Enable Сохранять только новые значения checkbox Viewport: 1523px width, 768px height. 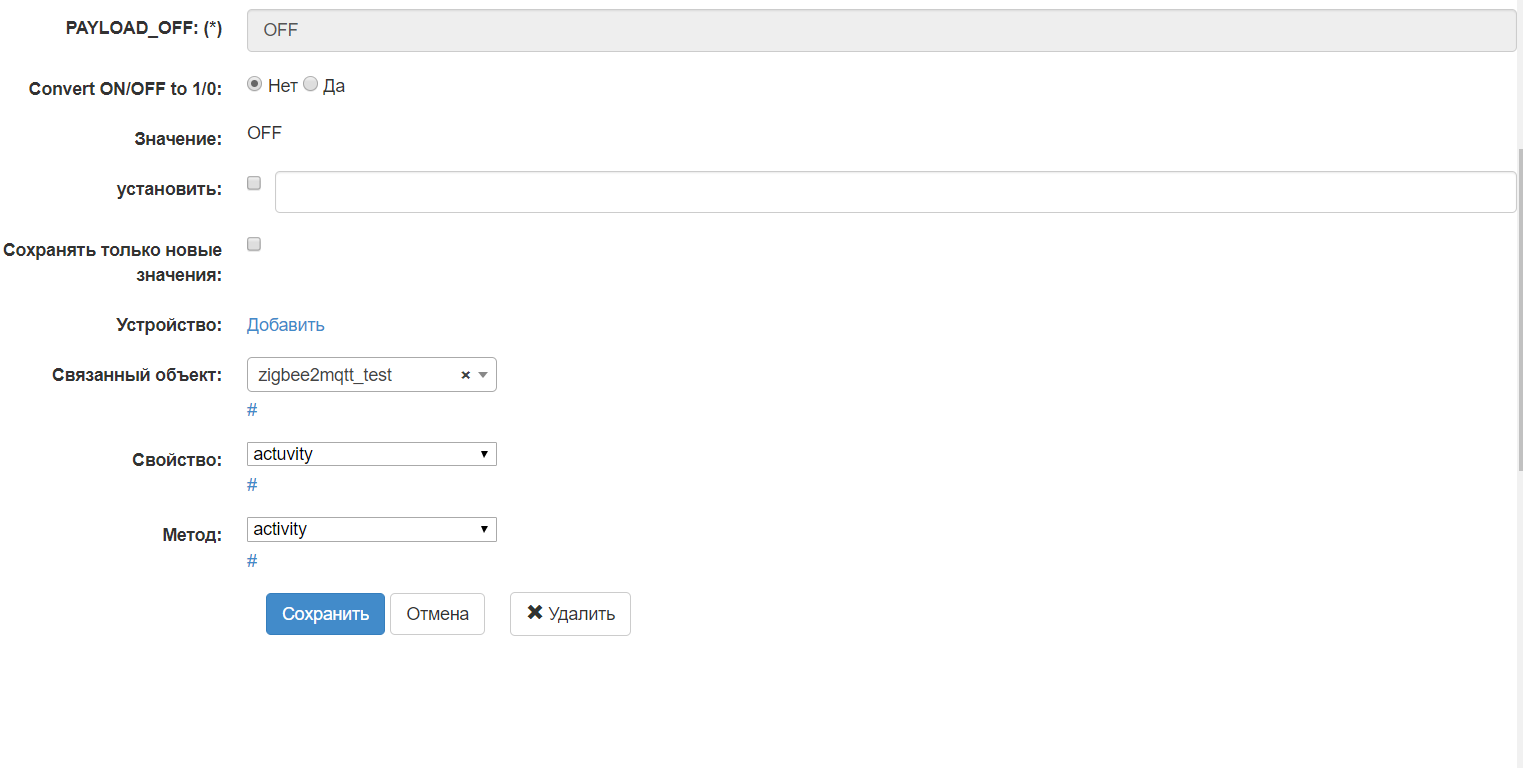point(254,244)
